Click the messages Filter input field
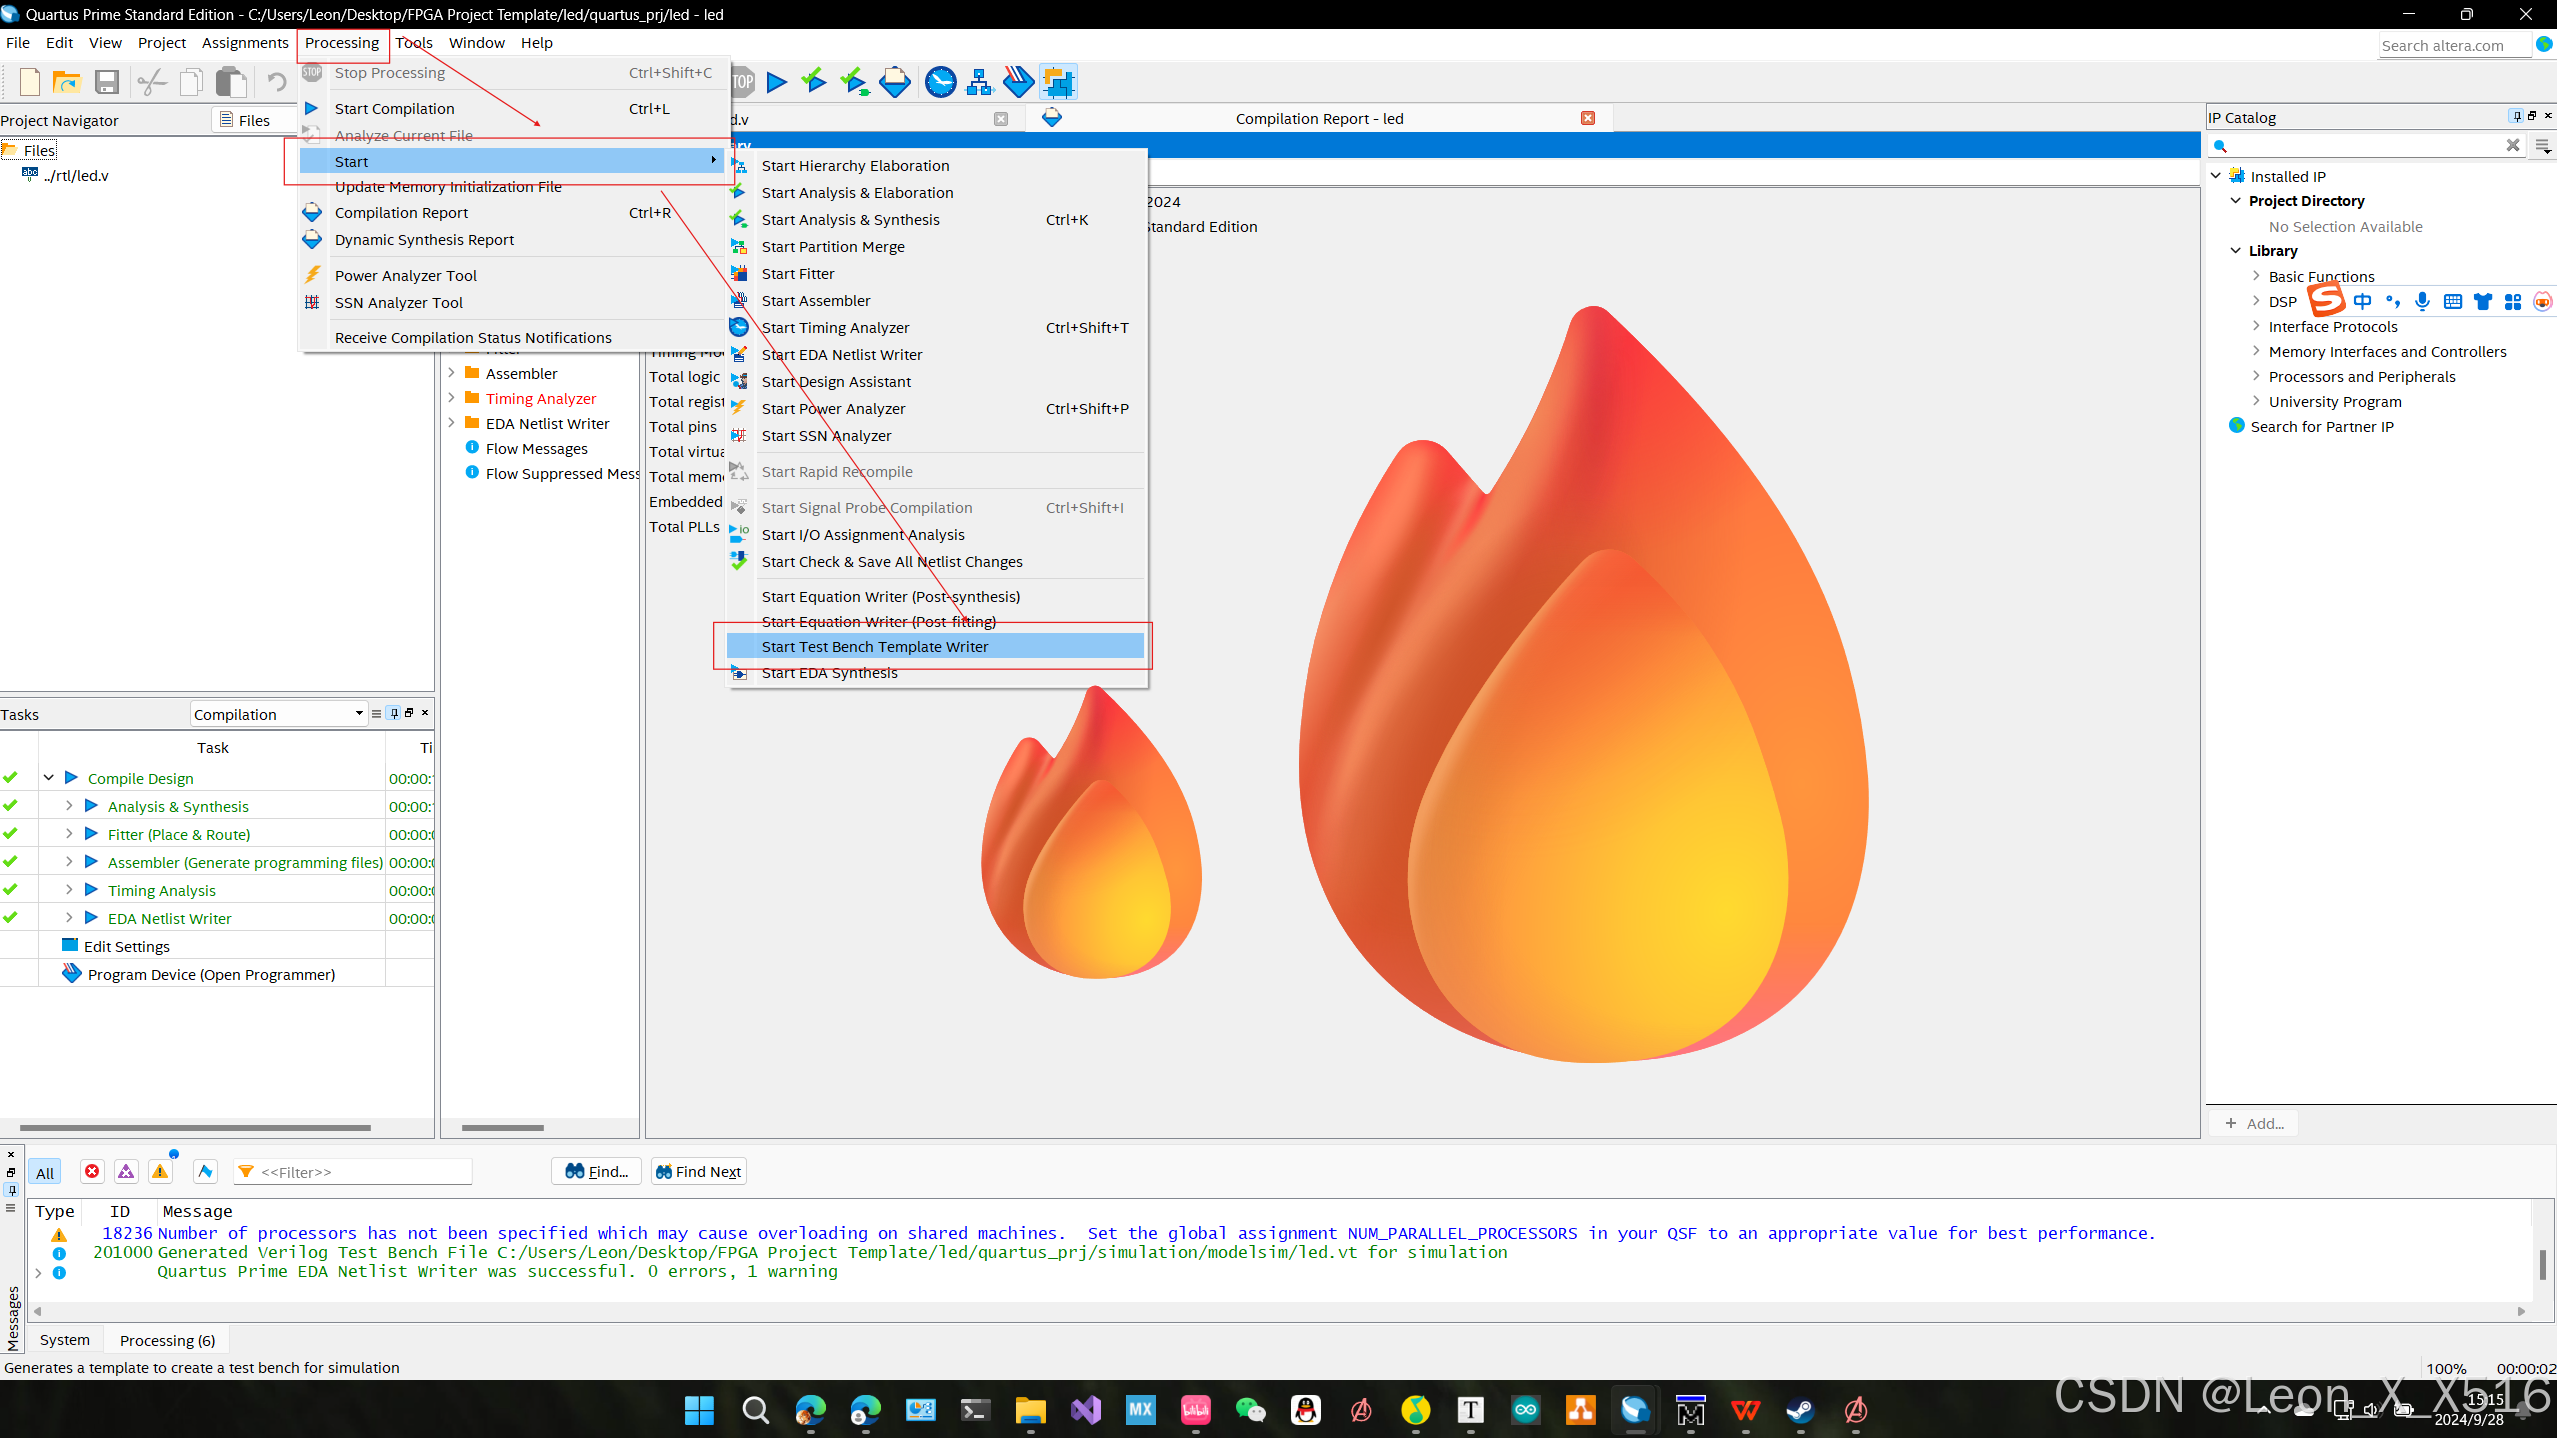 click(x=362, y=1171)
